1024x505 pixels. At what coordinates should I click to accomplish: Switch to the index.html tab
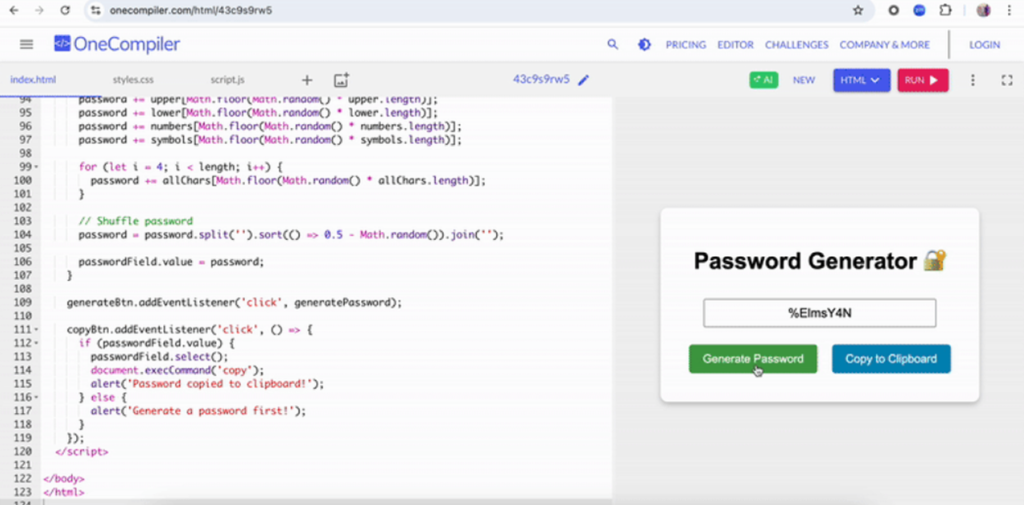point(33,80)
